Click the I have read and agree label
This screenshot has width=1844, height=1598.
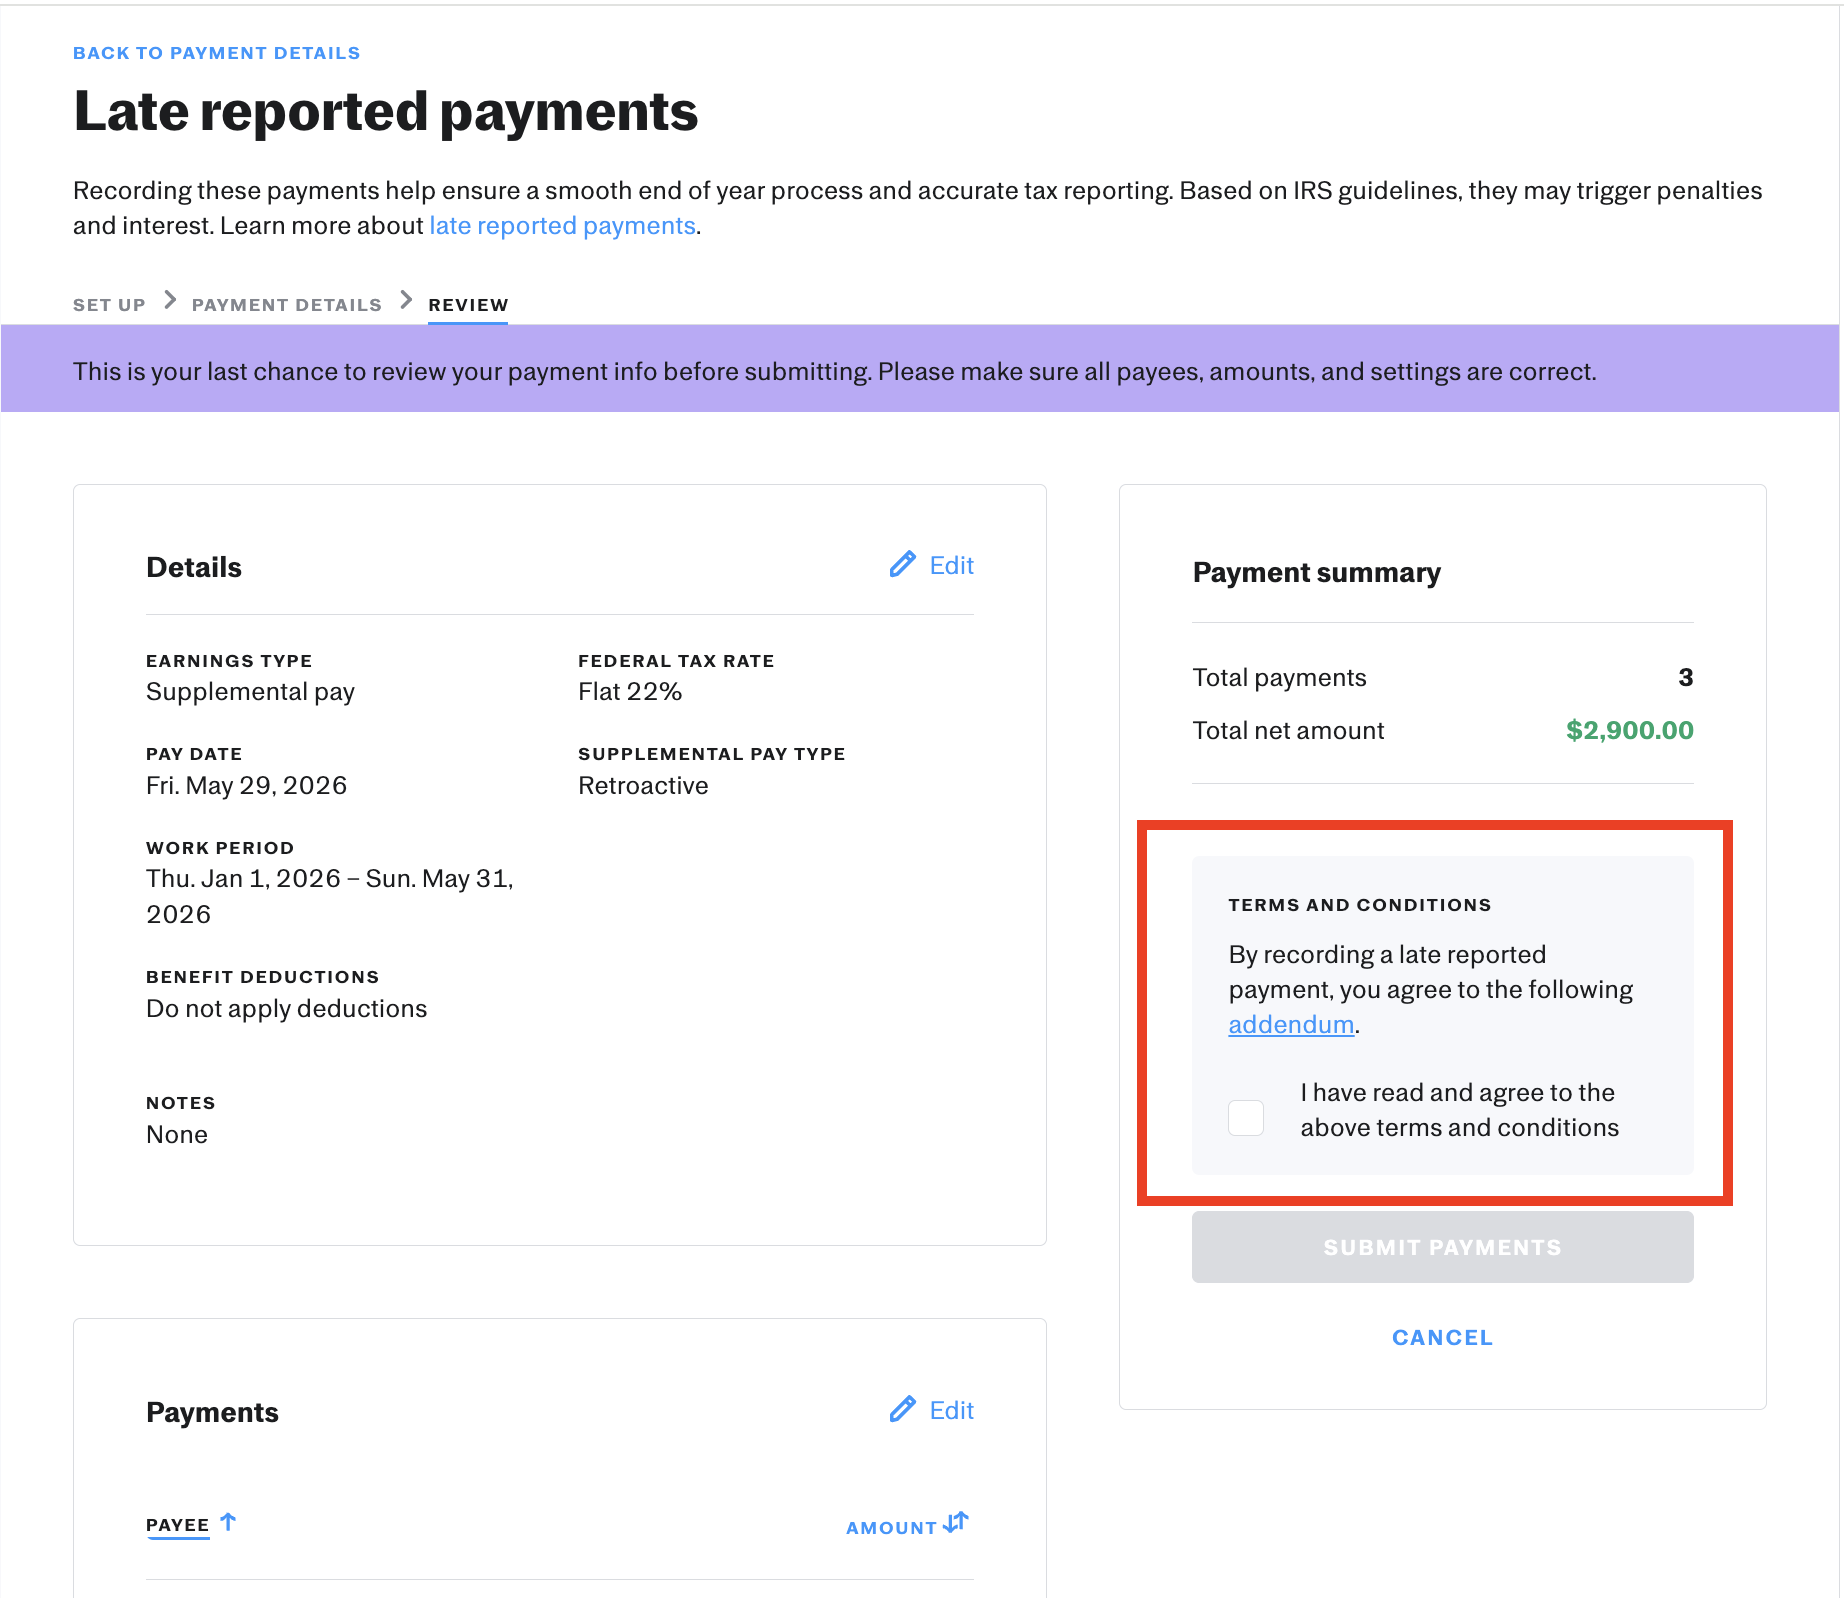[x=1459, y=1110]
